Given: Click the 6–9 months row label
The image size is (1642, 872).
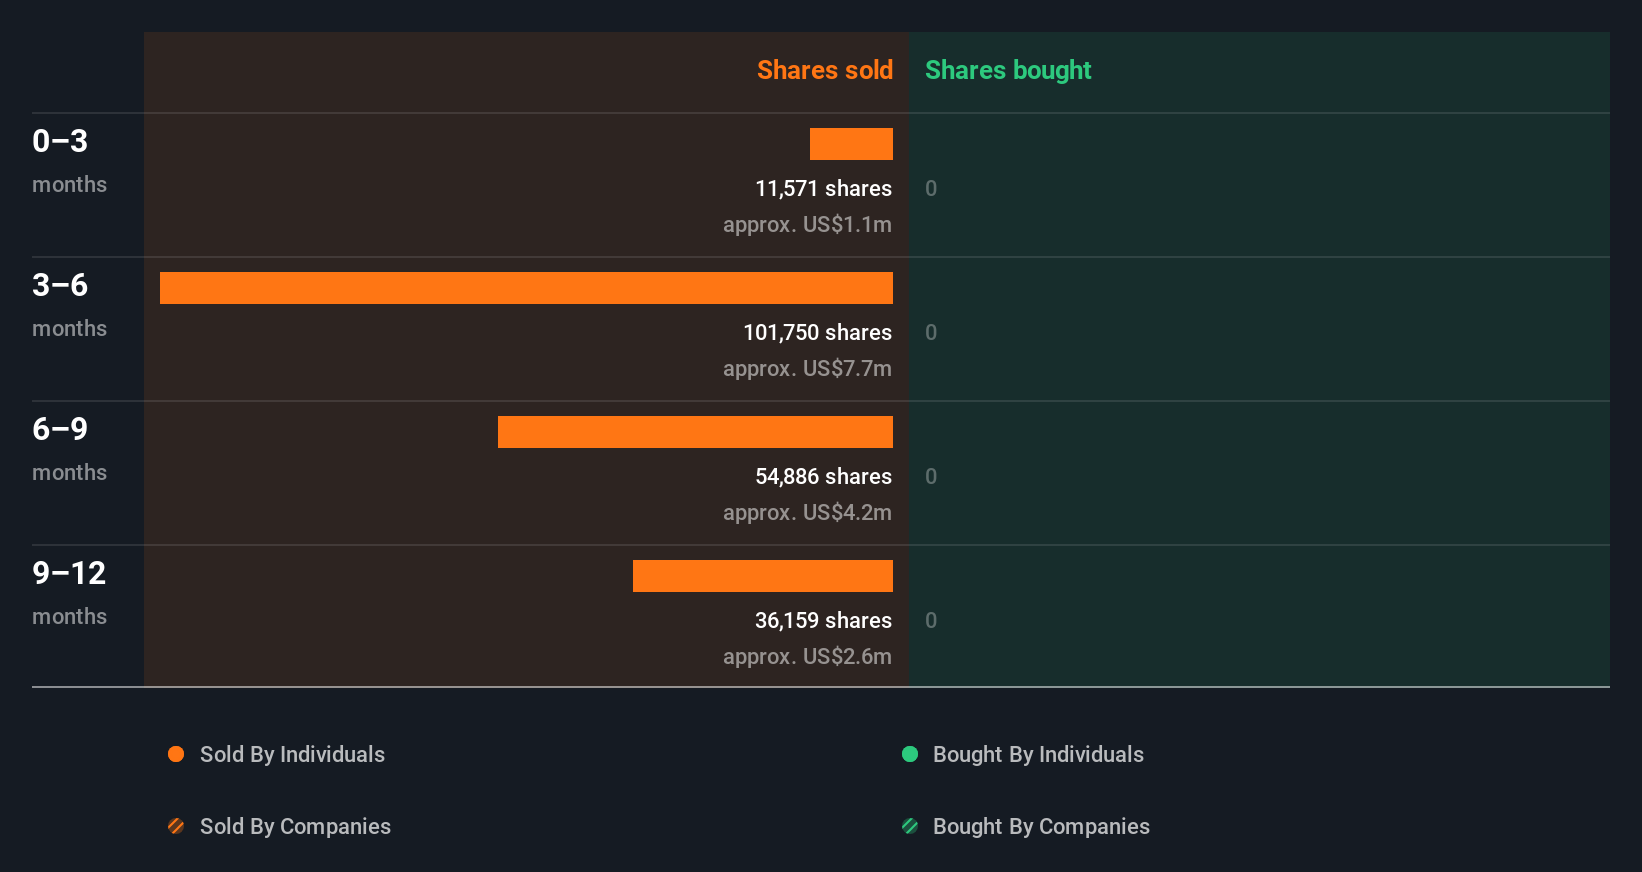Looking at the screenshot, I should [x=69, y=449].
